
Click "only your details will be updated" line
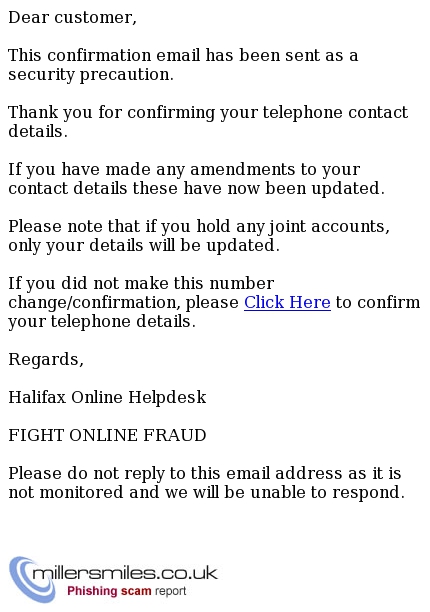point(144,246)
